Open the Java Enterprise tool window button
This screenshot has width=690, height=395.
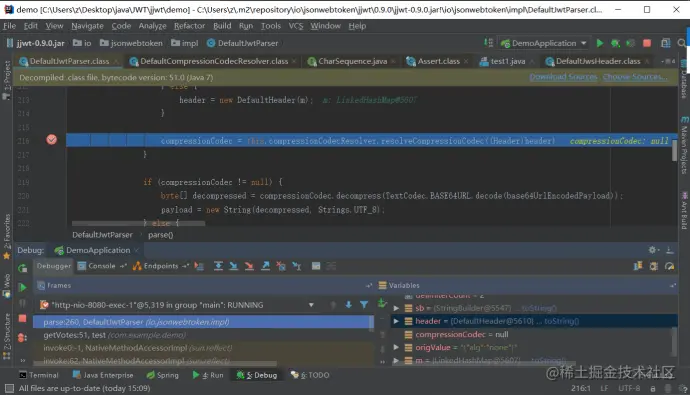(103, 375)
